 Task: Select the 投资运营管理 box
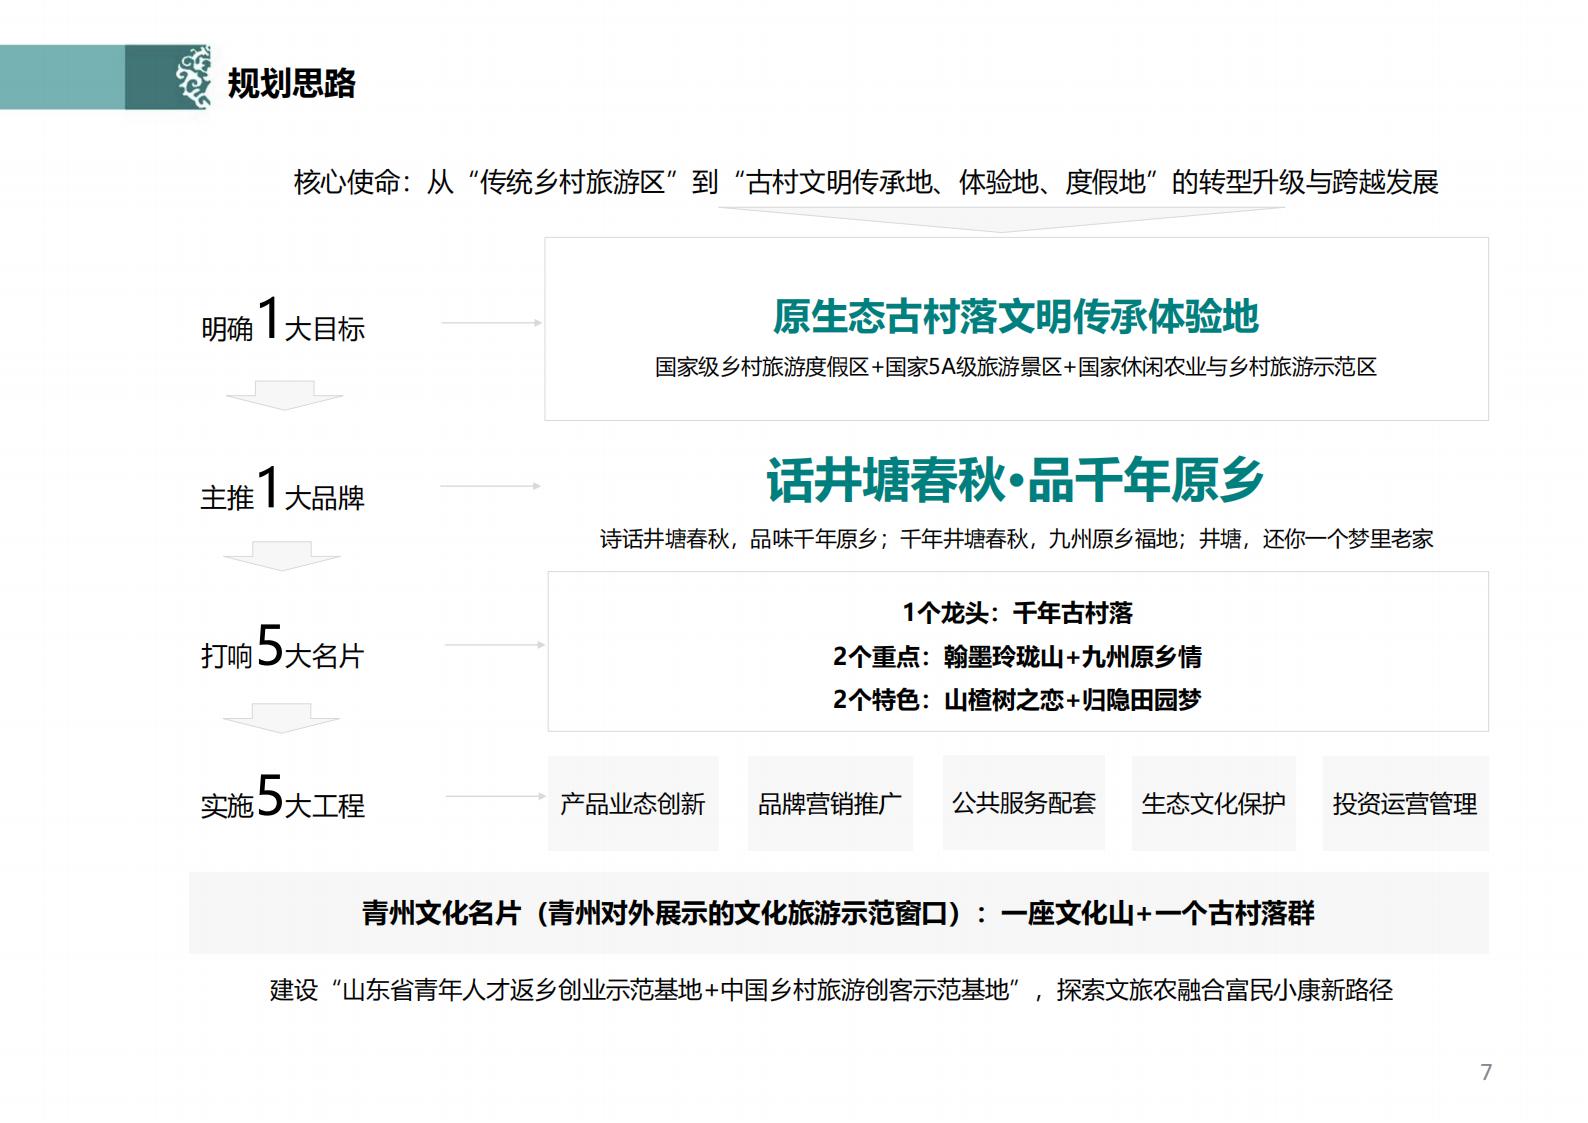click(x=1405, y=803)
